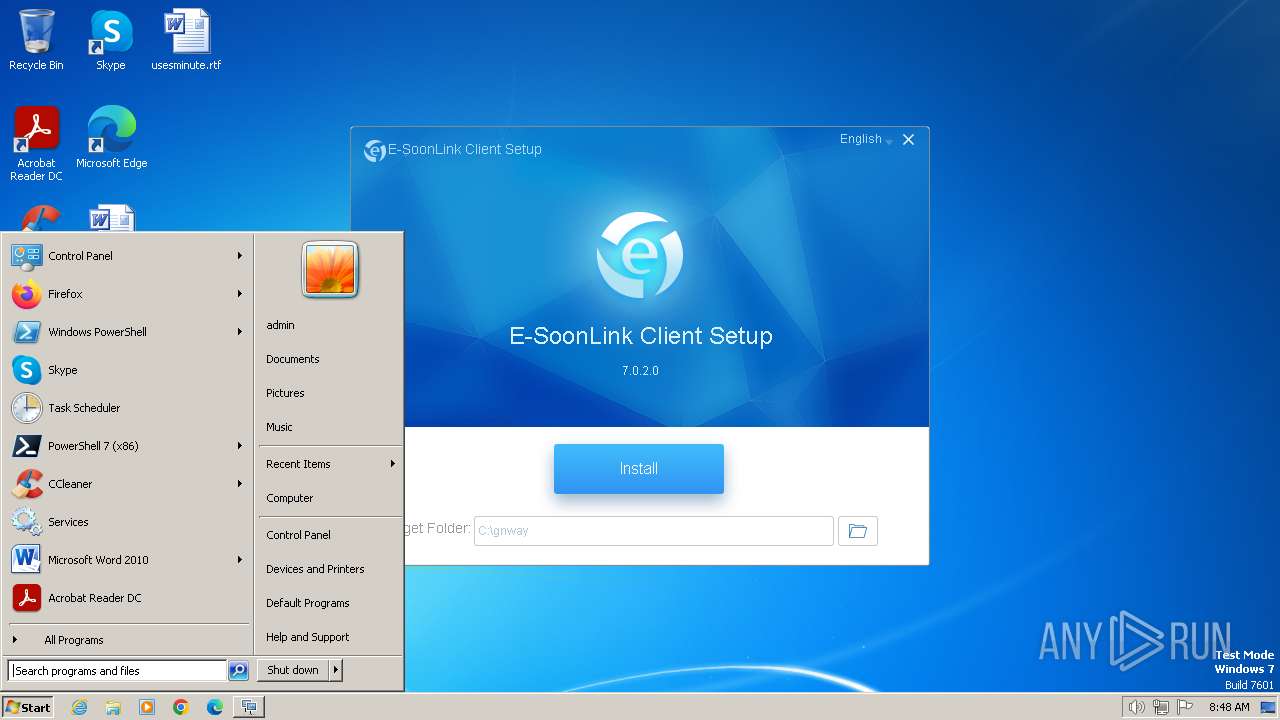Open English language dropdown

866,139
